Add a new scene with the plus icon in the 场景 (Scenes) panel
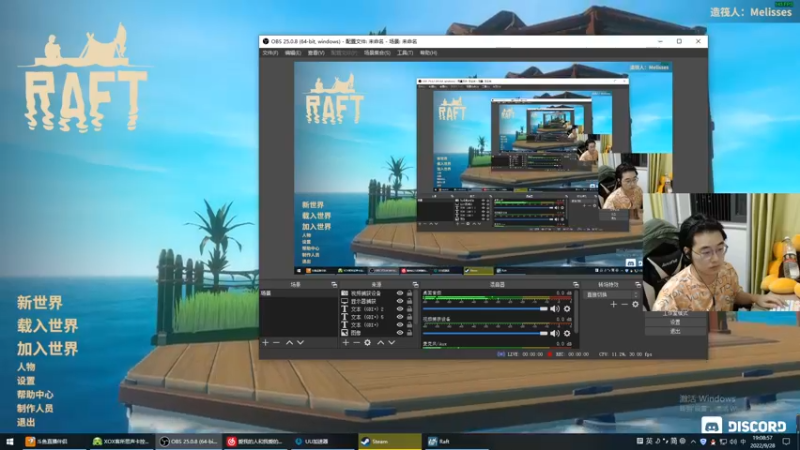Image resolution: width=800 pixels, height=450 pixels. pyautogui.click(x=265, y=343)
